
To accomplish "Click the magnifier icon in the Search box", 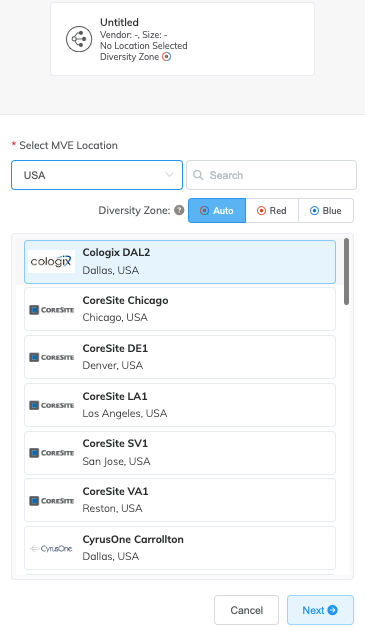I will (x=198, y=175).
